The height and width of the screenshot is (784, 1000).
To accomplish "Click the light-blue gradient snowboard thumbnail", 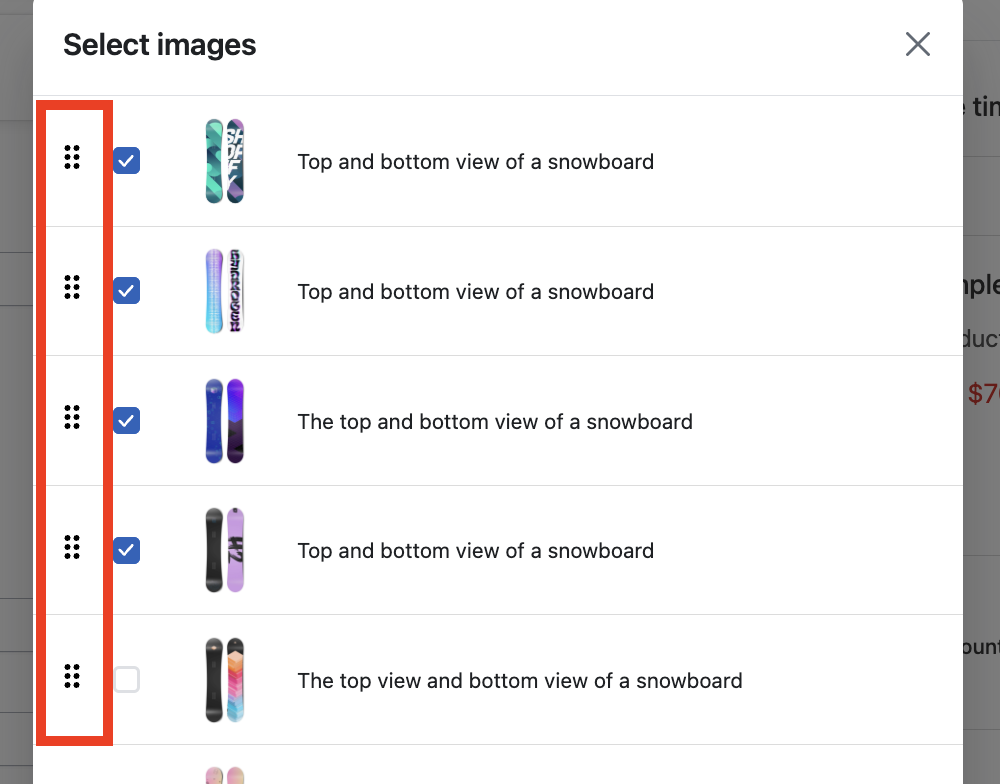I will [225, 291].
